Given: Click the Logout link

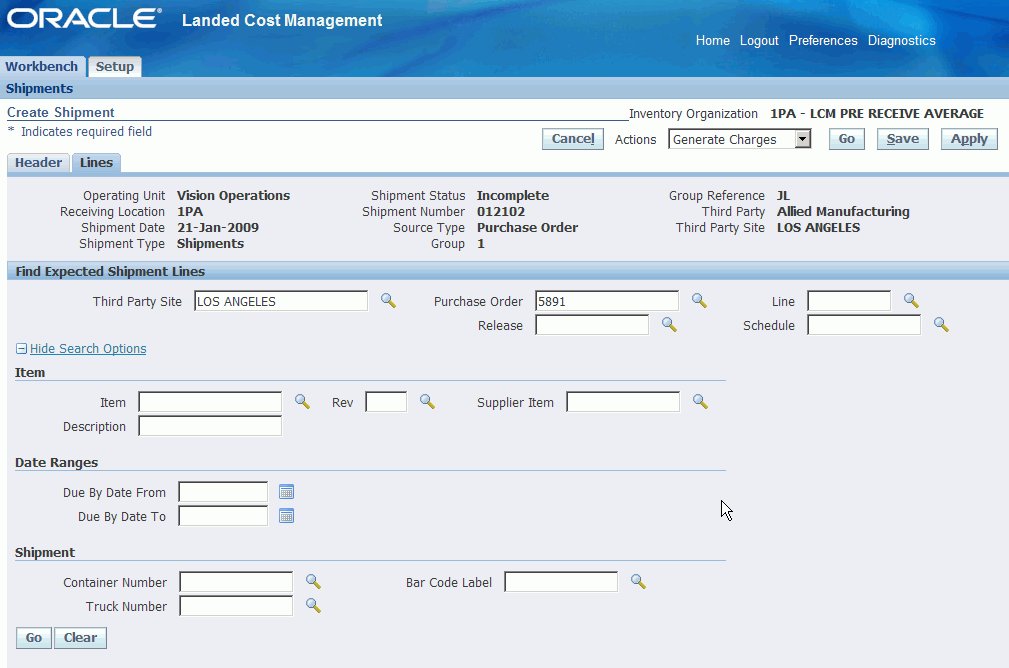Looking at the screenshot, I should 759,41.
